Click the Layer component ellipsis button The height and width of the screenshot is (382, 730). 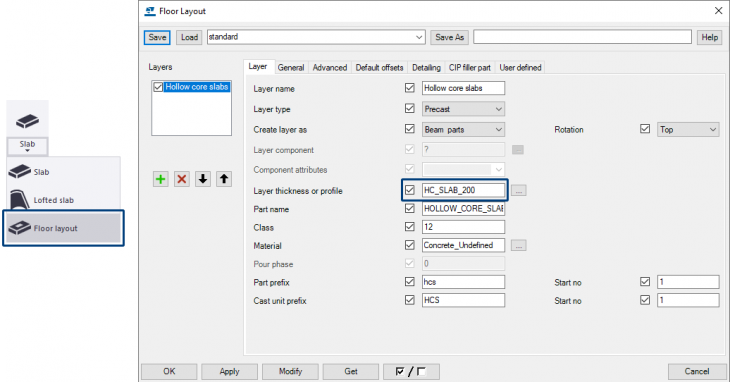click(518, 150)
